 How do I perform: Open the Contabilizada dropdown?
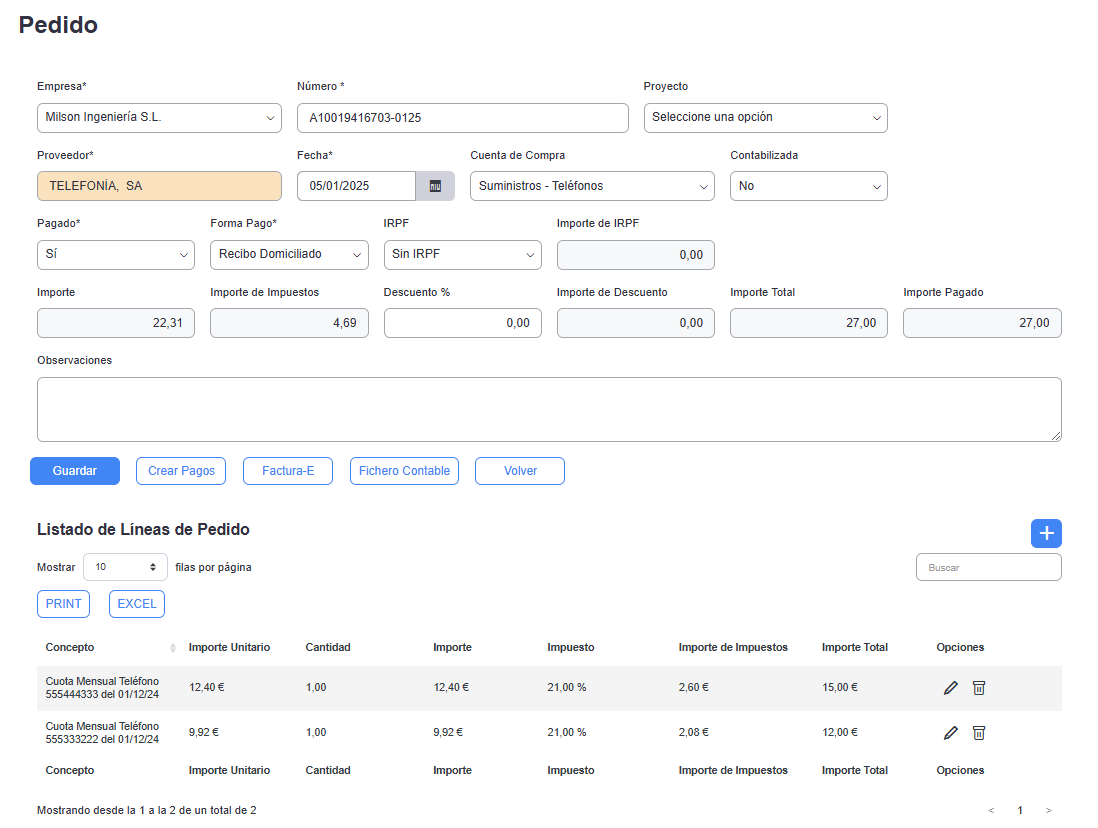click(808, 186)
